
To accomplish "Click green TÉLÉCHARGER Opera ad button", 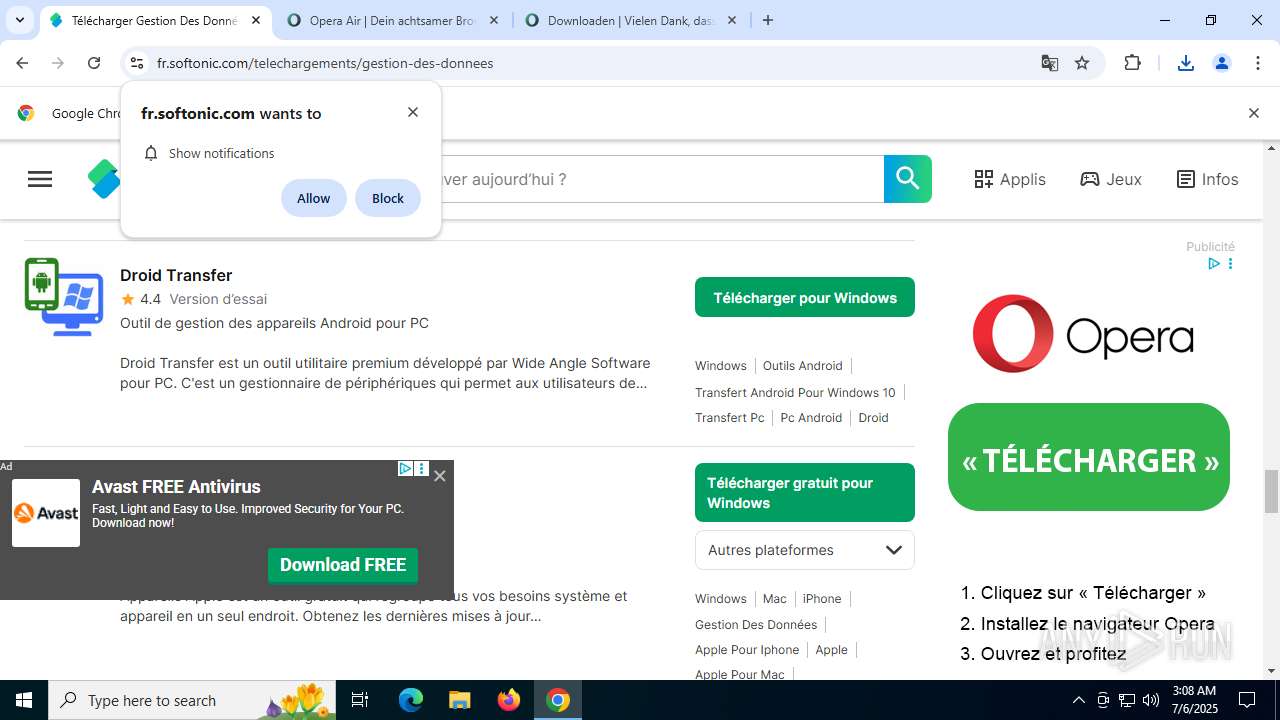I will click(1089, 458).
